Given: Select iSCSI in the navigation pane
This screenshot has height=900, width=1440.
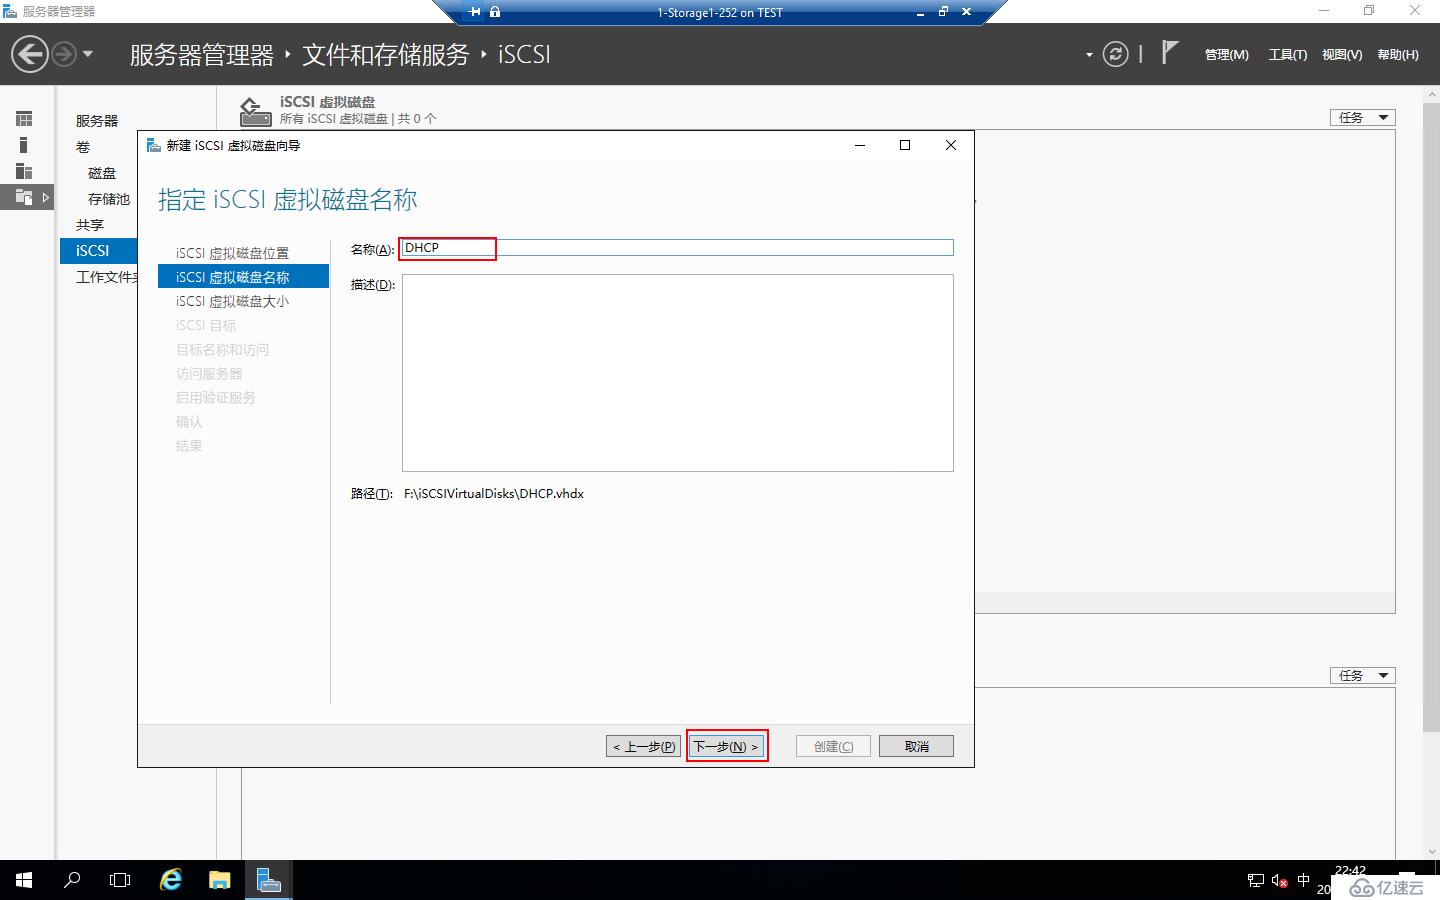Looking at the screenshot, I should point(99,251).
